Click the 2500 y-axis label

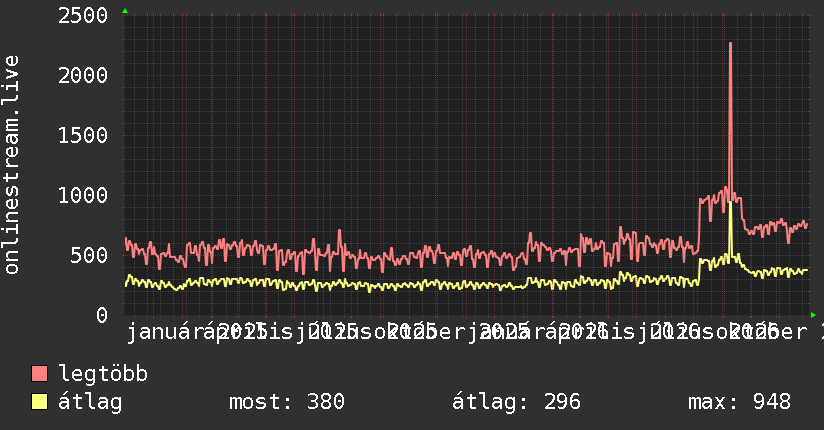click(83, 15)
